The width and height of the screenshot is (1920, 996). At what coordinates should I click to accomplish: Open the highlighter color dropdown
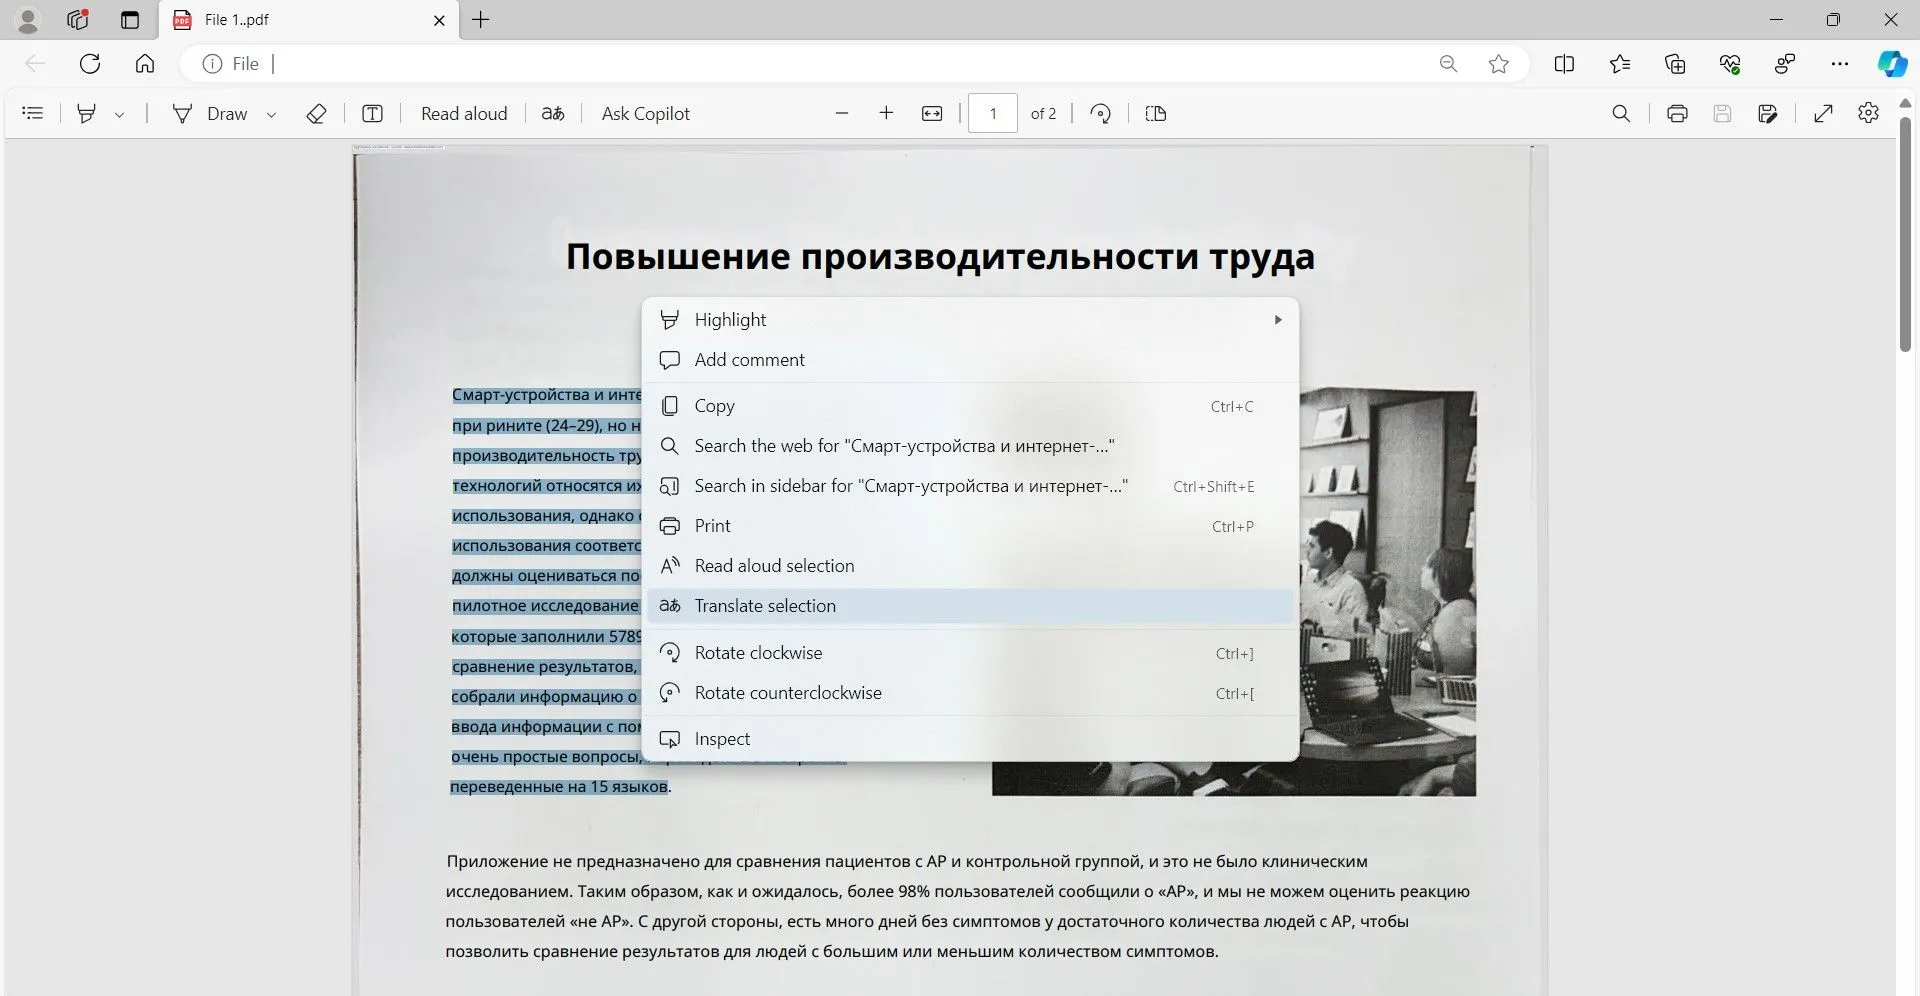(x=119, y=113)
